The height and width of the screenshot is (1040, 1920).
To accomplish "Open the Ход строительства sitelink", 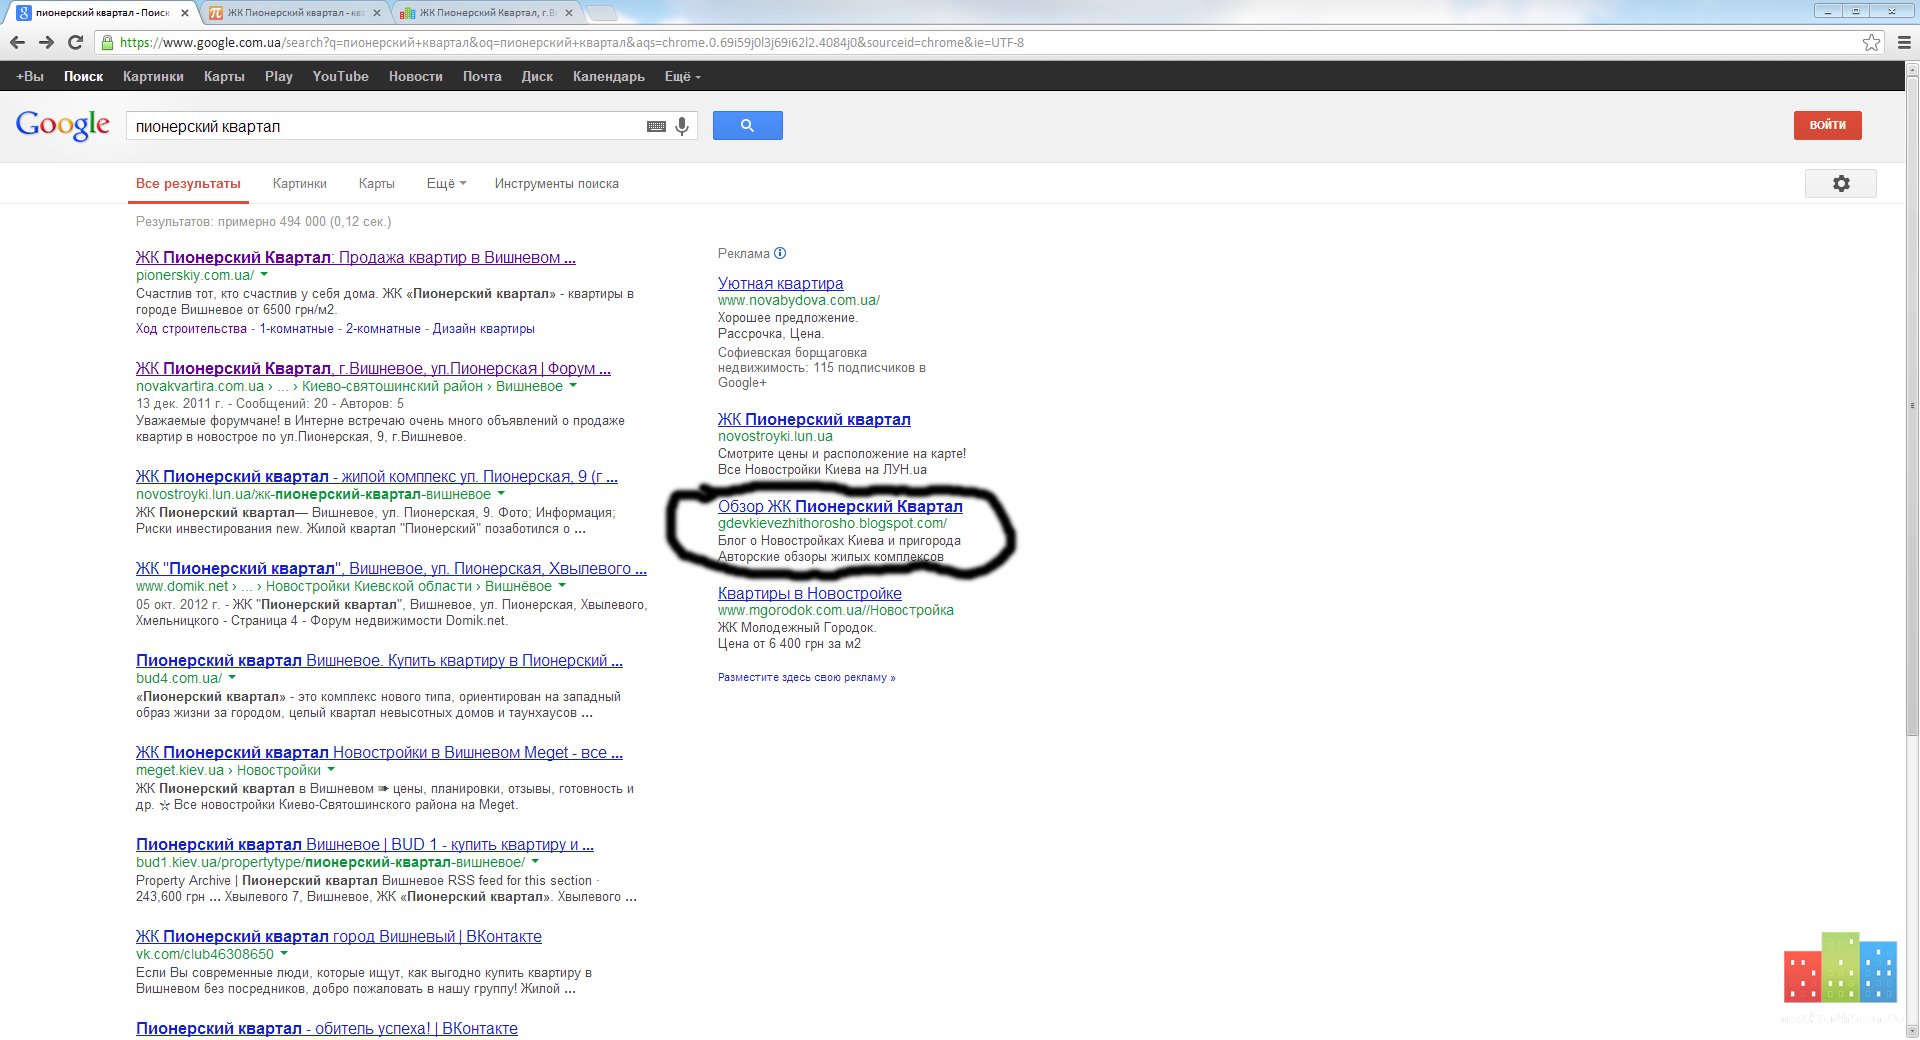I will [191, 328].
